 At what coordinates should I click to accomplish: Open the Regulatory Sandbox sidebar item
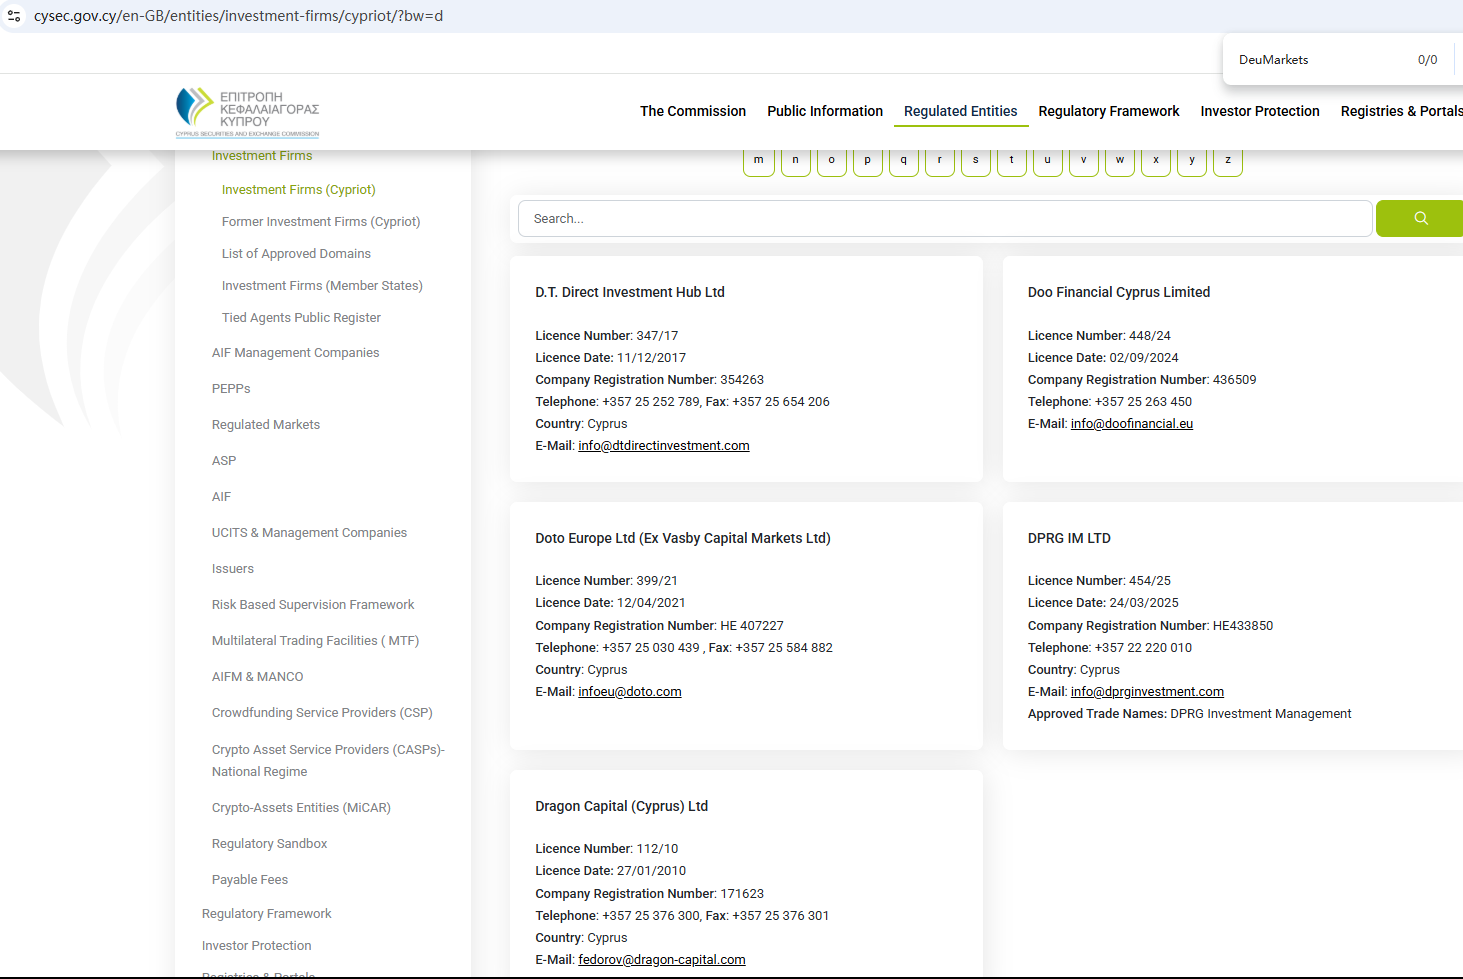tap(269, 844)
